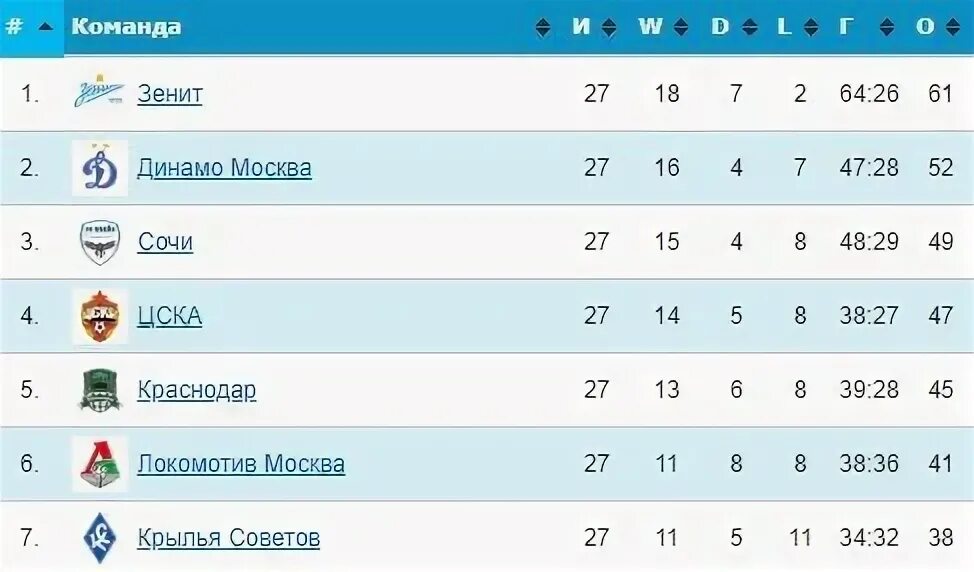Open the Крылья Советов team link

tap(229, 538)
